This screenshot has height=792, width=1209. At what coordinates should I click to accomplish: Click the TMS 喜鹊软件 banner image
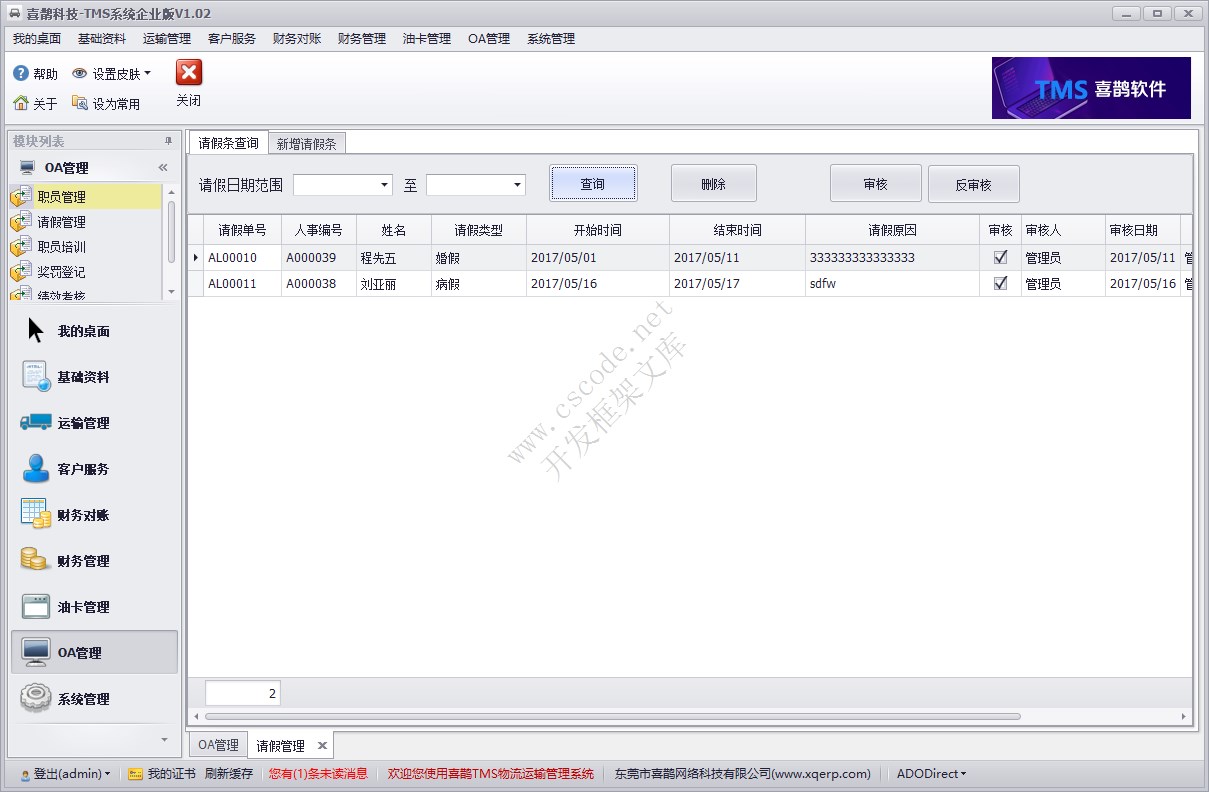point(1091,88)
